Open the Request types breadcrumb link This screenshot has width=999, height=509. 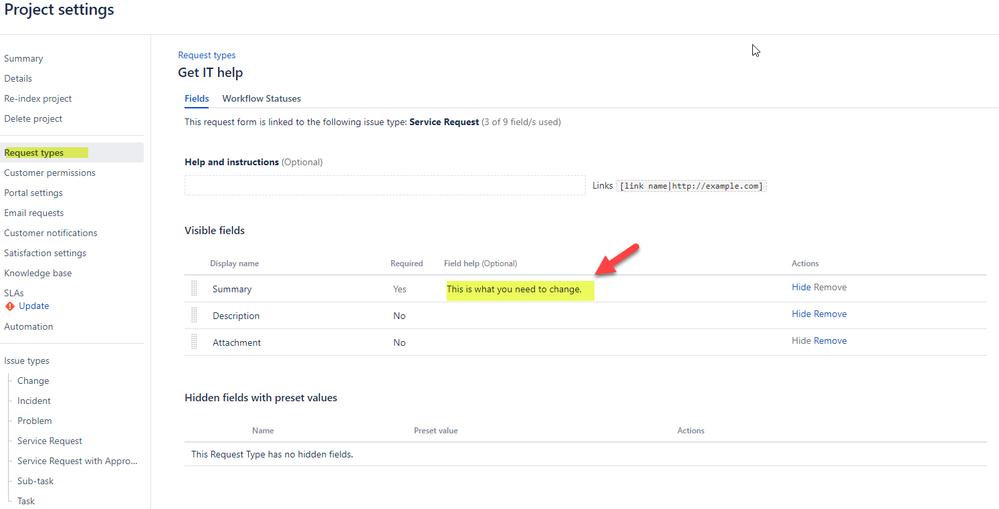pyautogui.click(x=206, y=55)
